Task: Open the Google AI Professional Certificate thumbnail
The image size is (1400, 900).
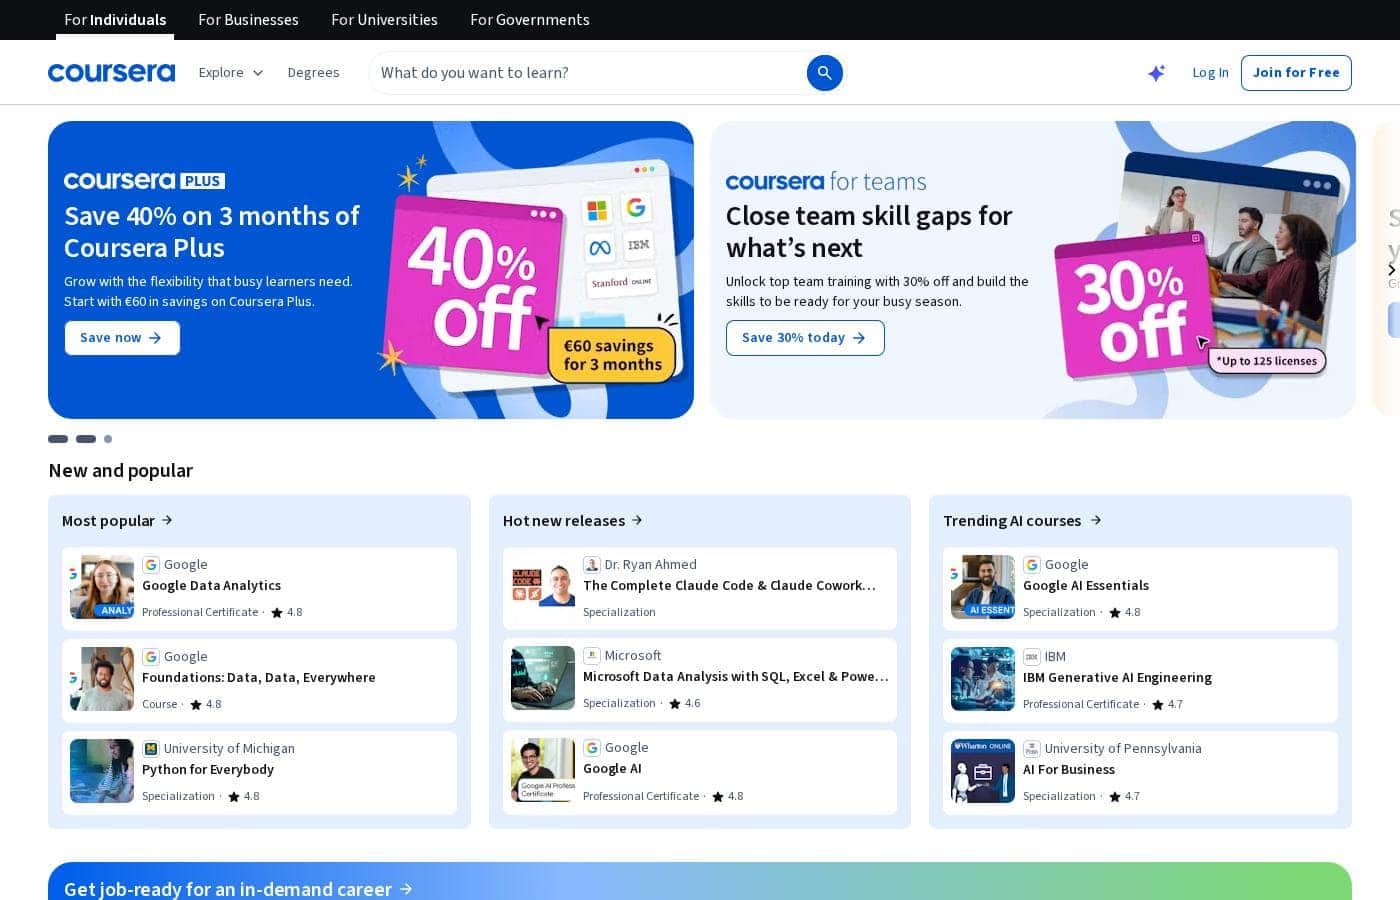Action: pyautogui.click(x=543, y=770)
